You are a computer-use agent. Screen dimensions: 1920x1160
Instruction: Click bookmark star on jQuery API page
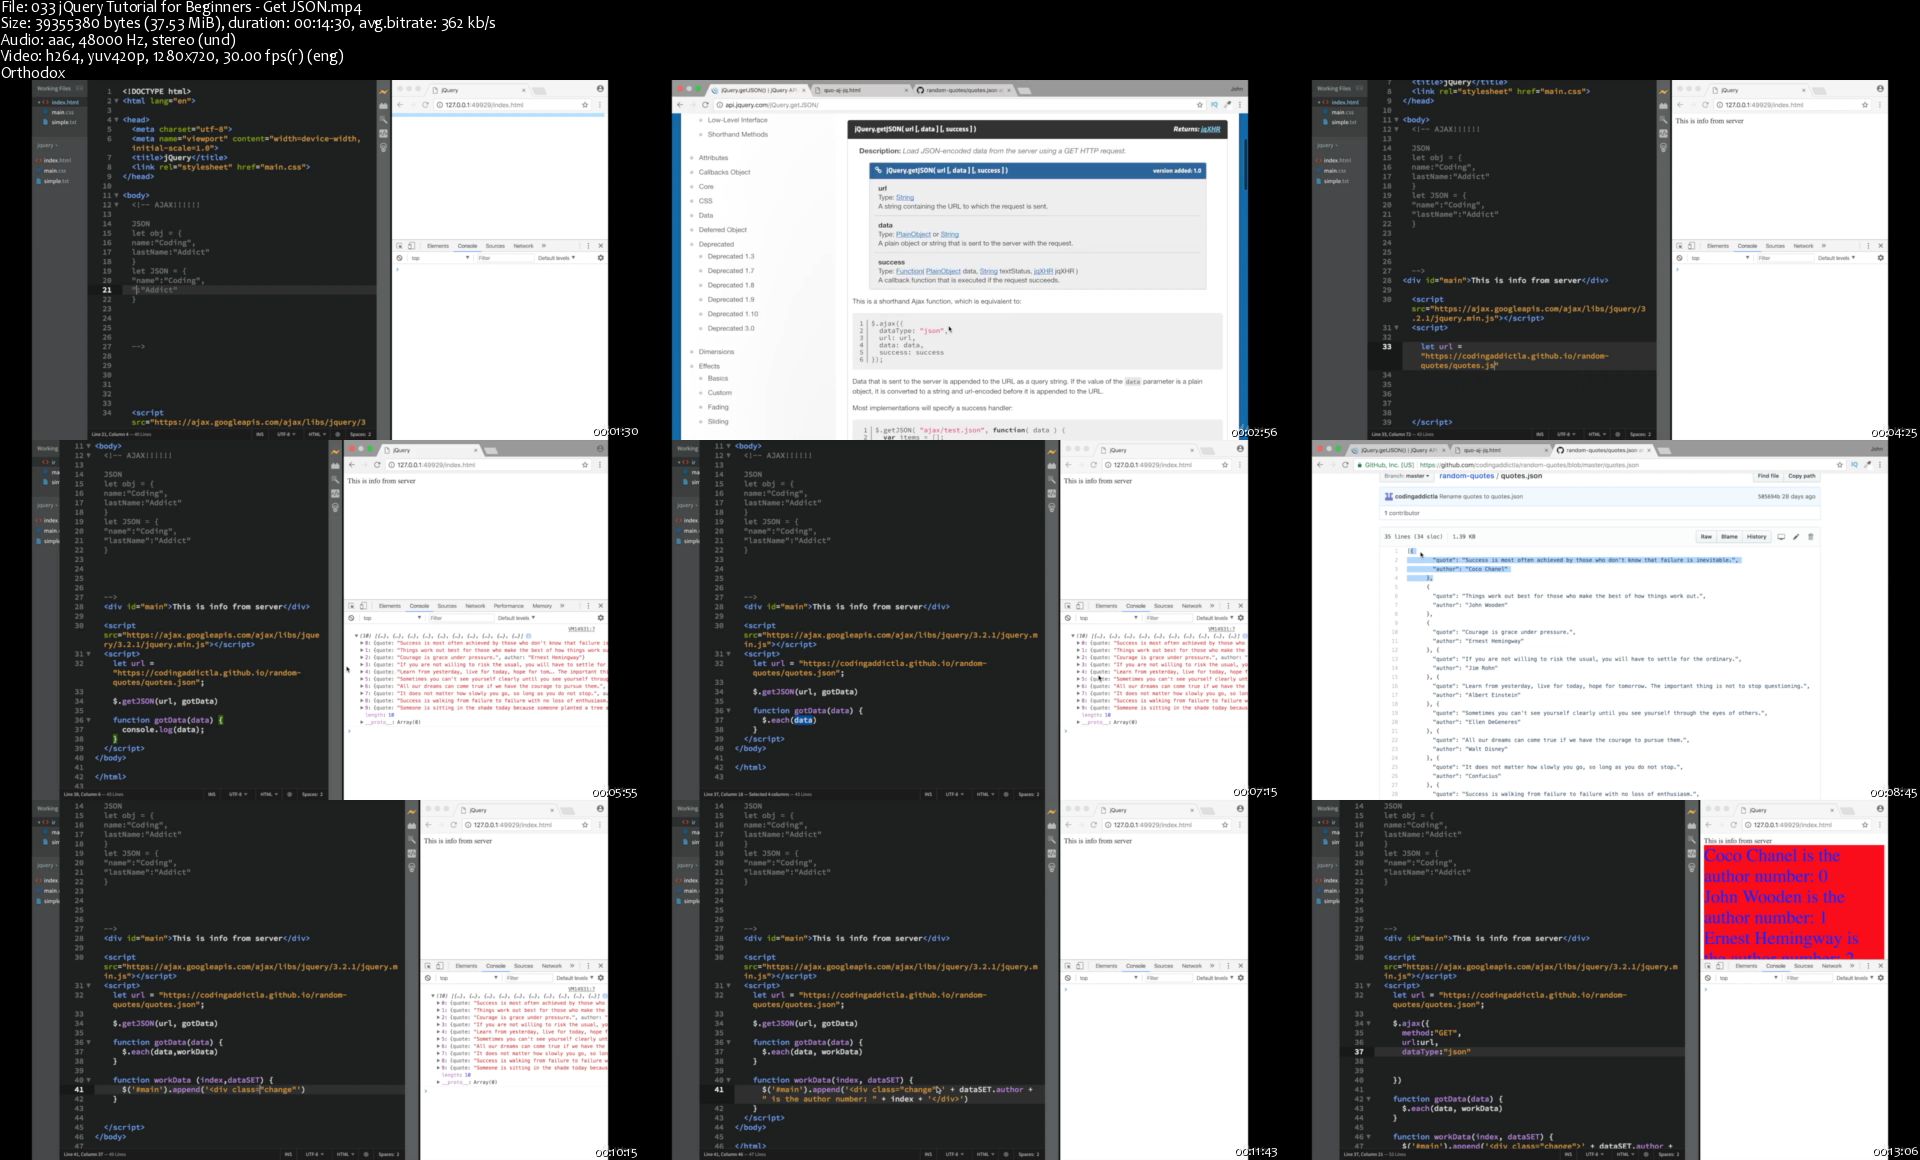[1199, 104]
